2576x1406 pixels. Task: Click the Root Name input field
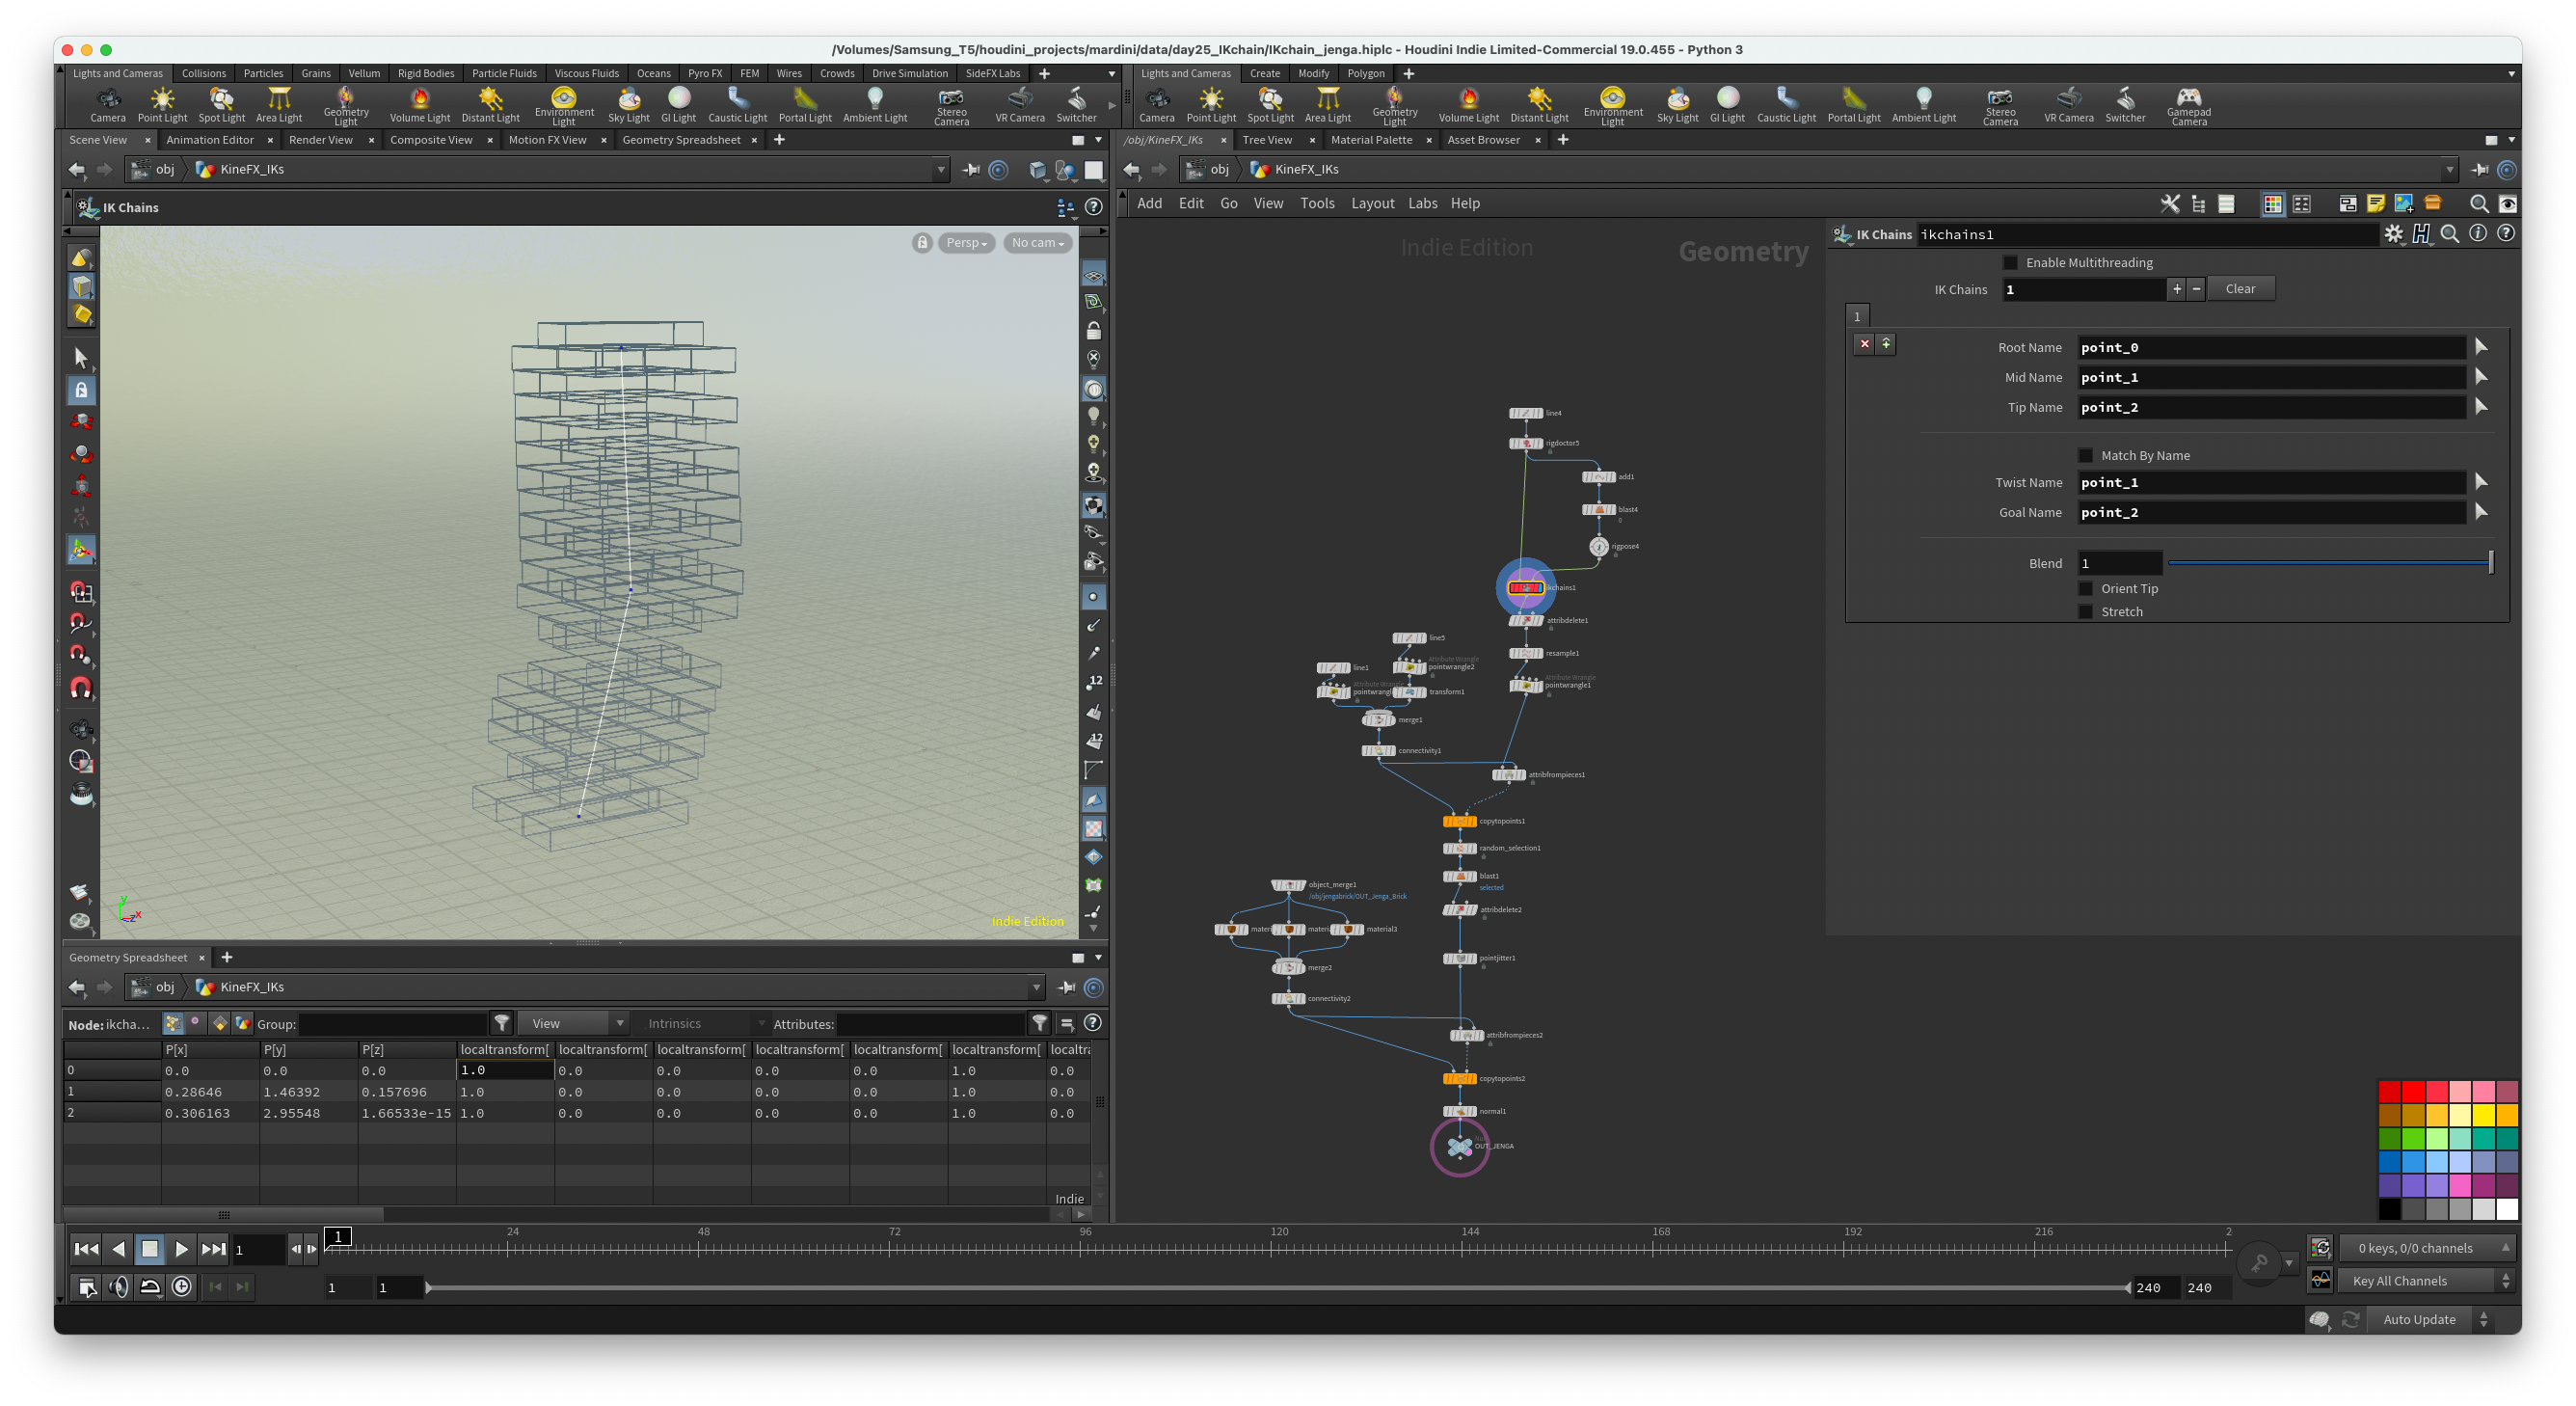(2271, 347)
